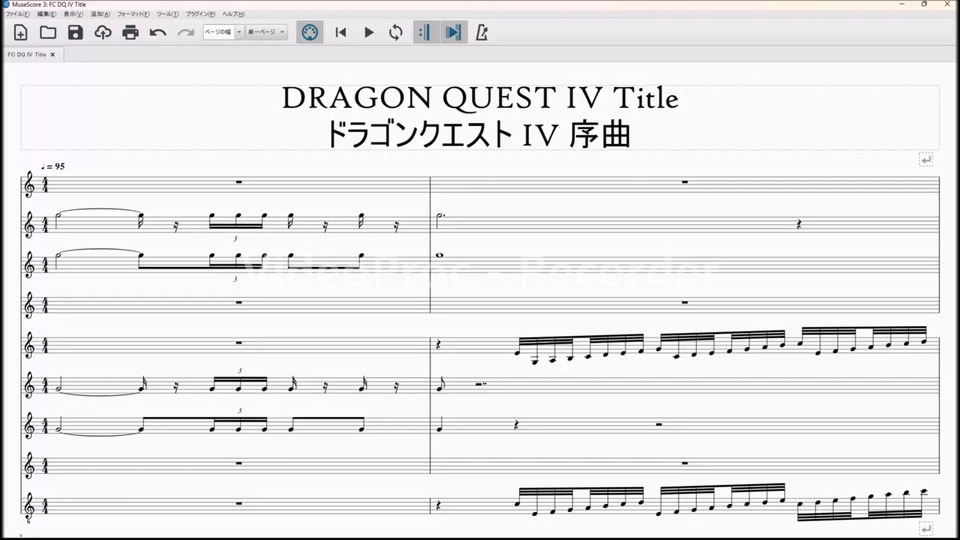960x540 pixels.
Task: Save the score with the floppy disk icon
Action: click(75, 32)
